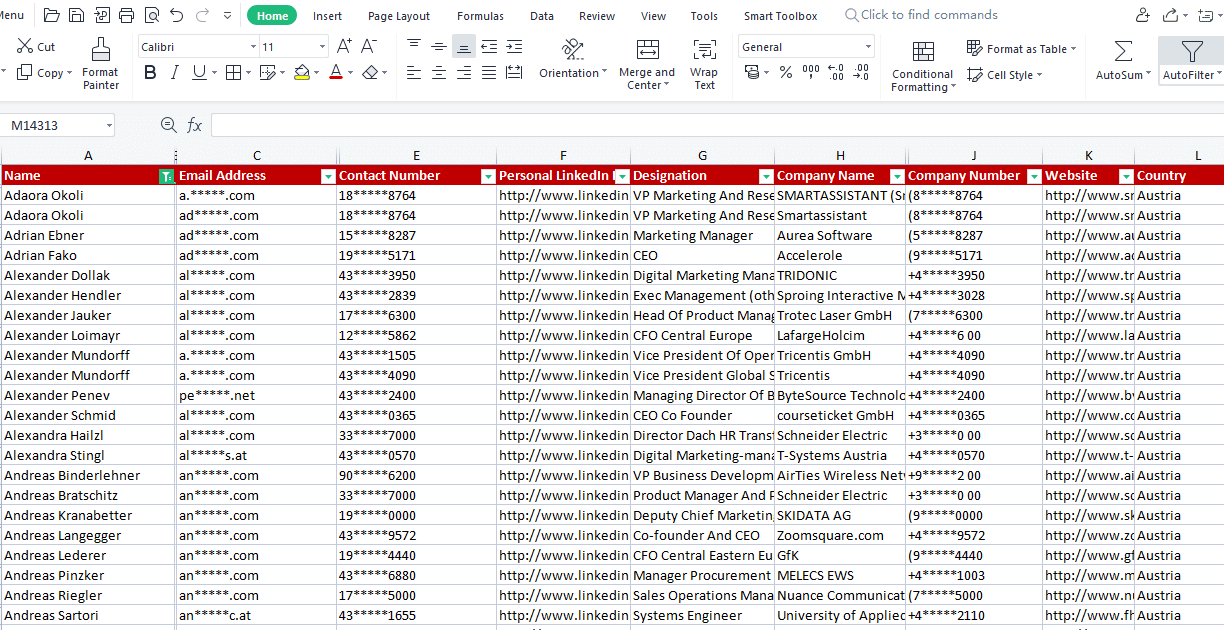Toggle Underline formatting
Viewport: 1224px width, 630px height.
(199, 73)
